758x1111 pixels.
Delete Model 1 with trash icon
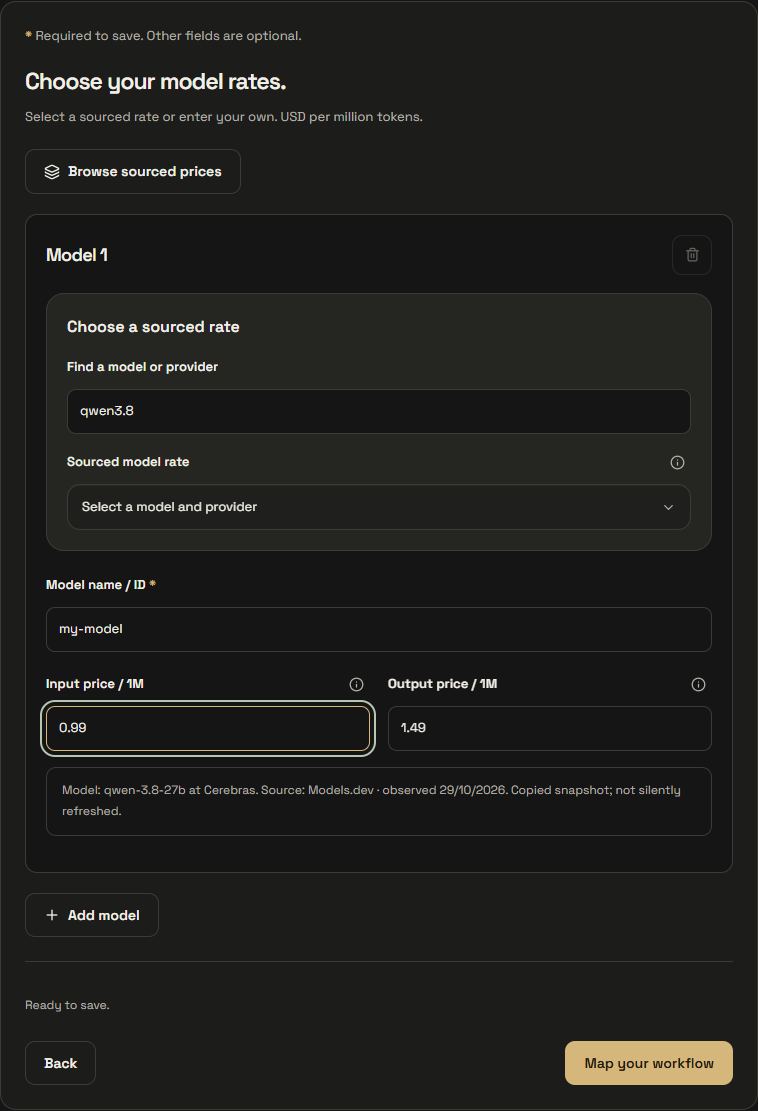coord(691,255)
